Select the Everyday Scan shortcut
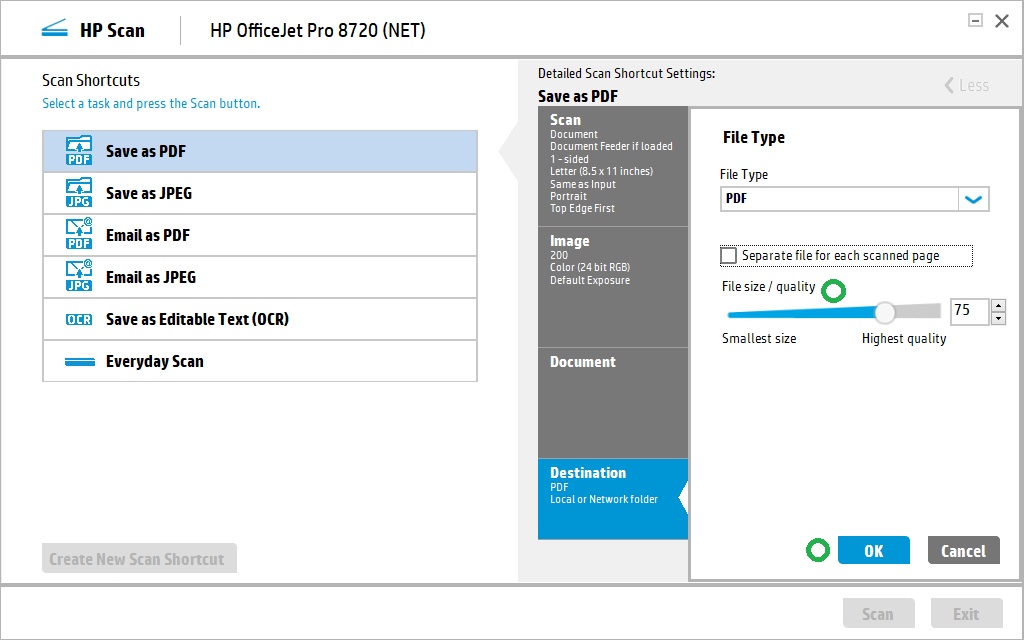 pos(260,361)
